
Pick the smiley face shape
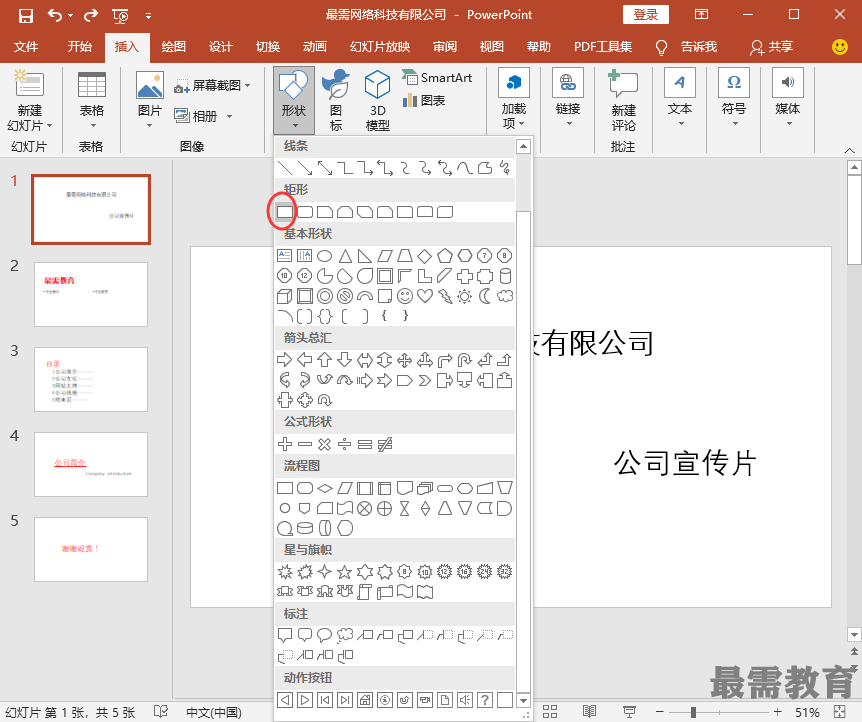(405, 296)
